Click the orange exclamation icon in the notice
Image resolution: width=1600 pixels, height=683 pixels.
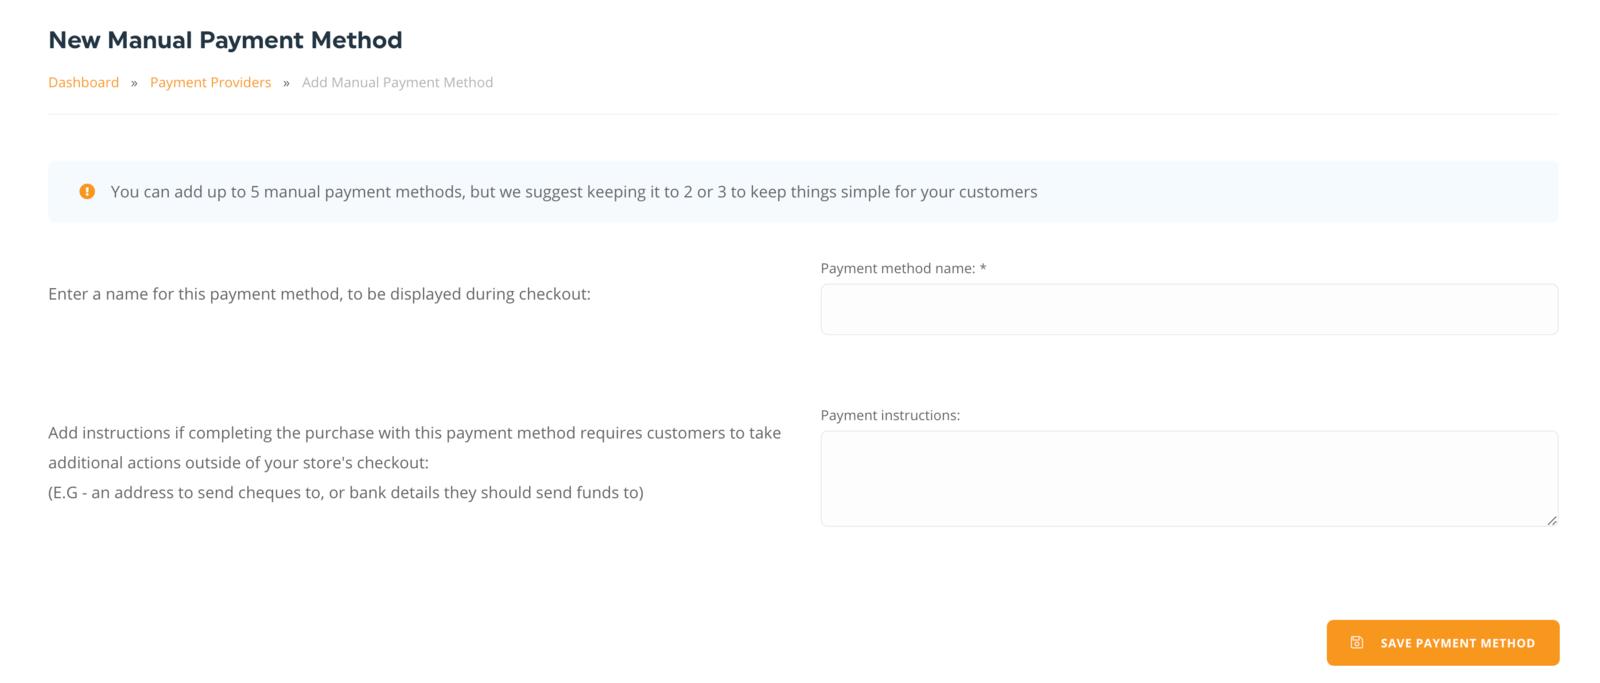tap(87, 191)
